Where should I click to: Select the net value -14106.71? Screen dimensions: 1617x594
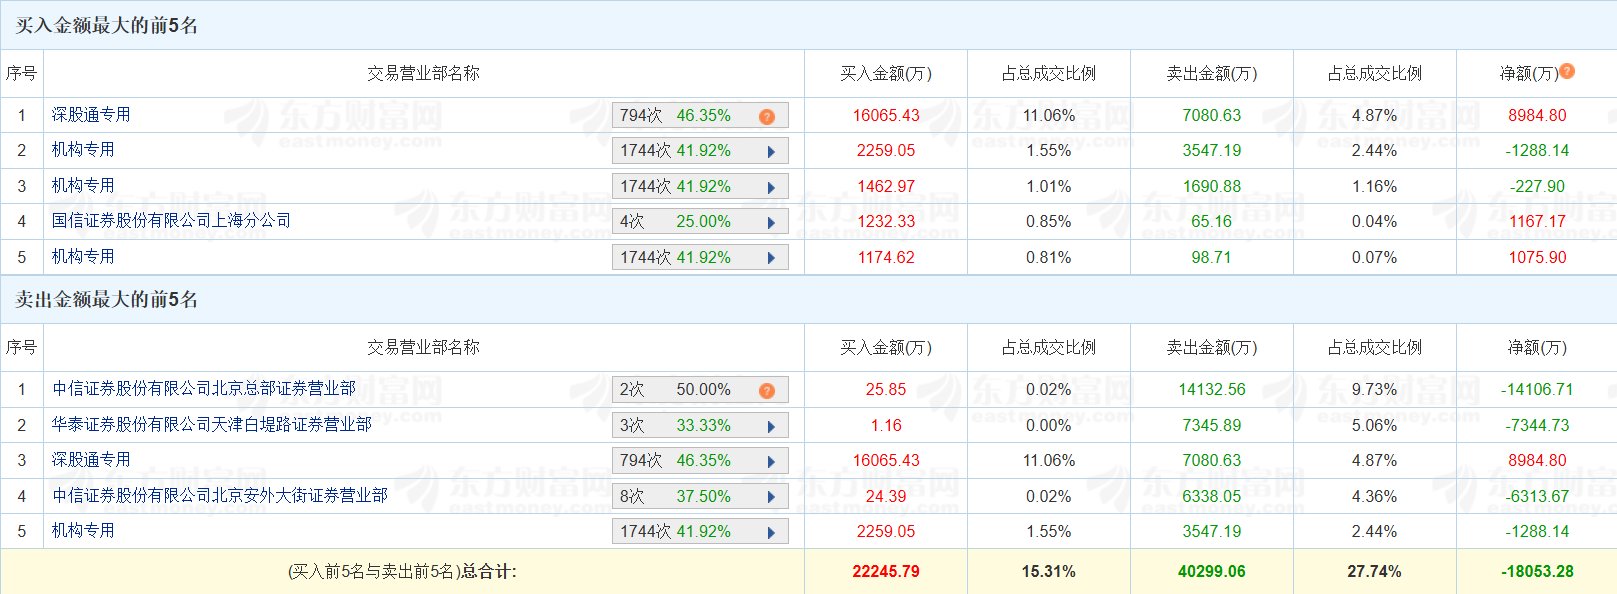1538,390
